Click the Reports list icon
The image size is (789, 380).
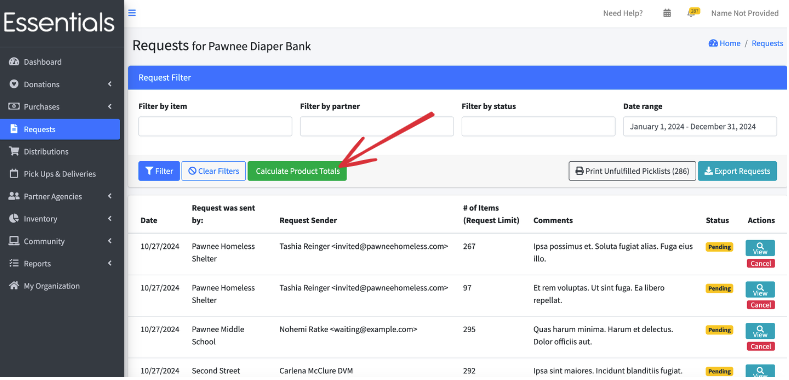coord(14,263)
